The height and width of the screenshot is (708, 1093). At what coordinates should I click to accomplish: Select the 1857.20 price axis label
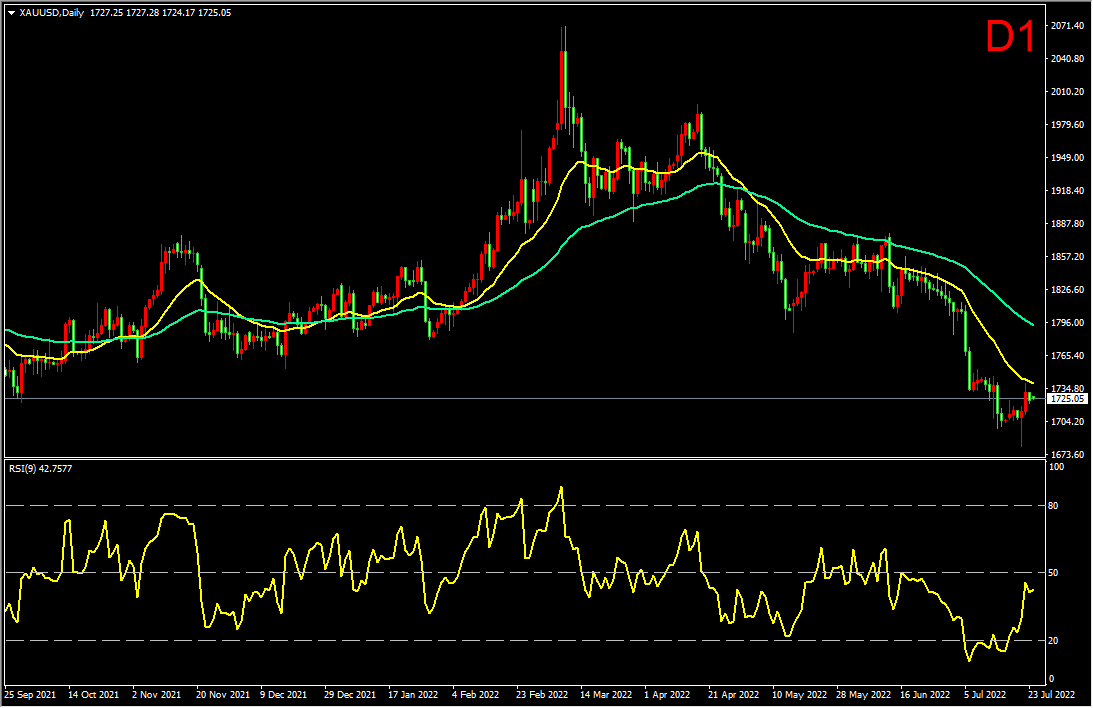1067,257
